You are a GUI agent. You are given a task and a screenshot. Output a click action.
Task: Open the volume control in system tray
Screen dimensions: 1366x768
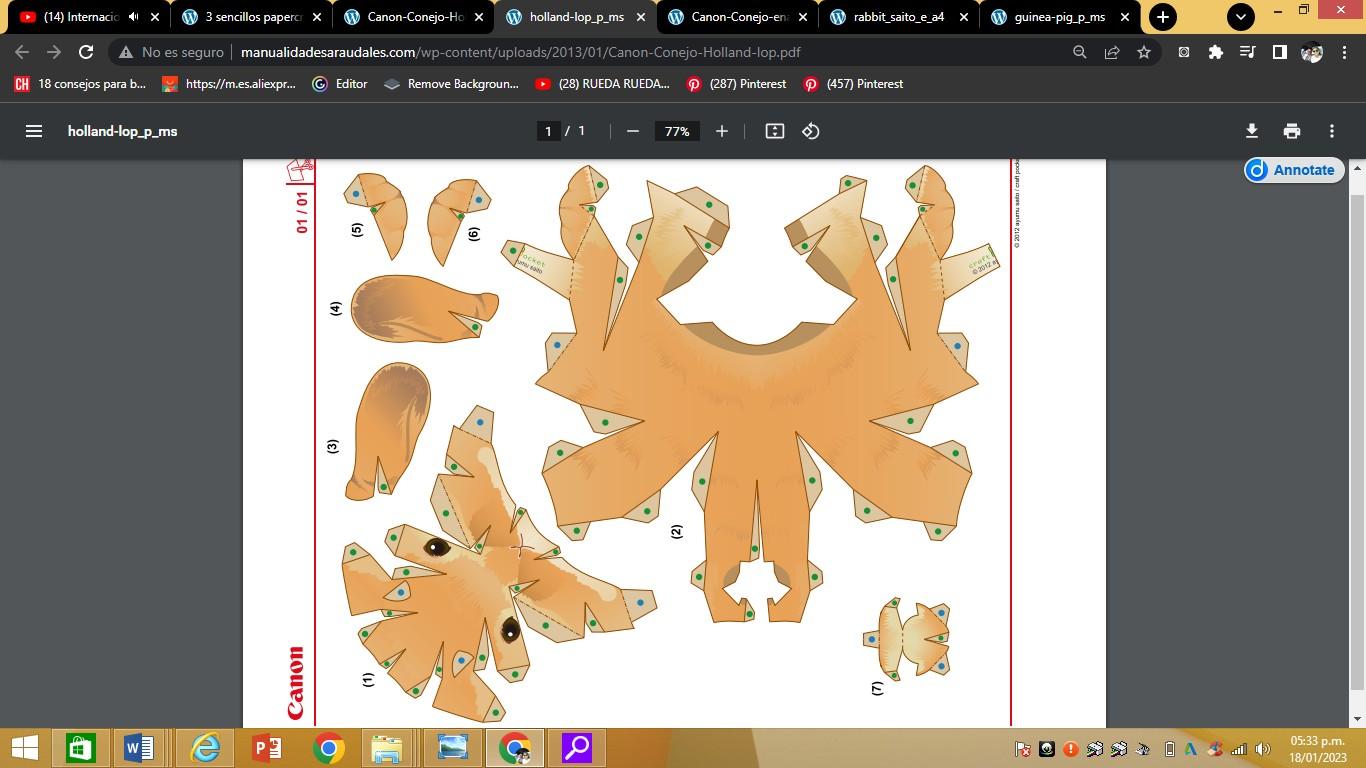point(1263,749)
